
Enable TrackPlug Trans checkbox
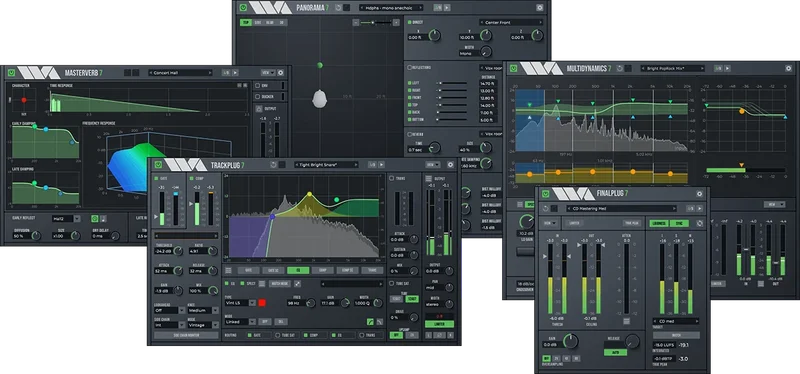pos(391,178)
